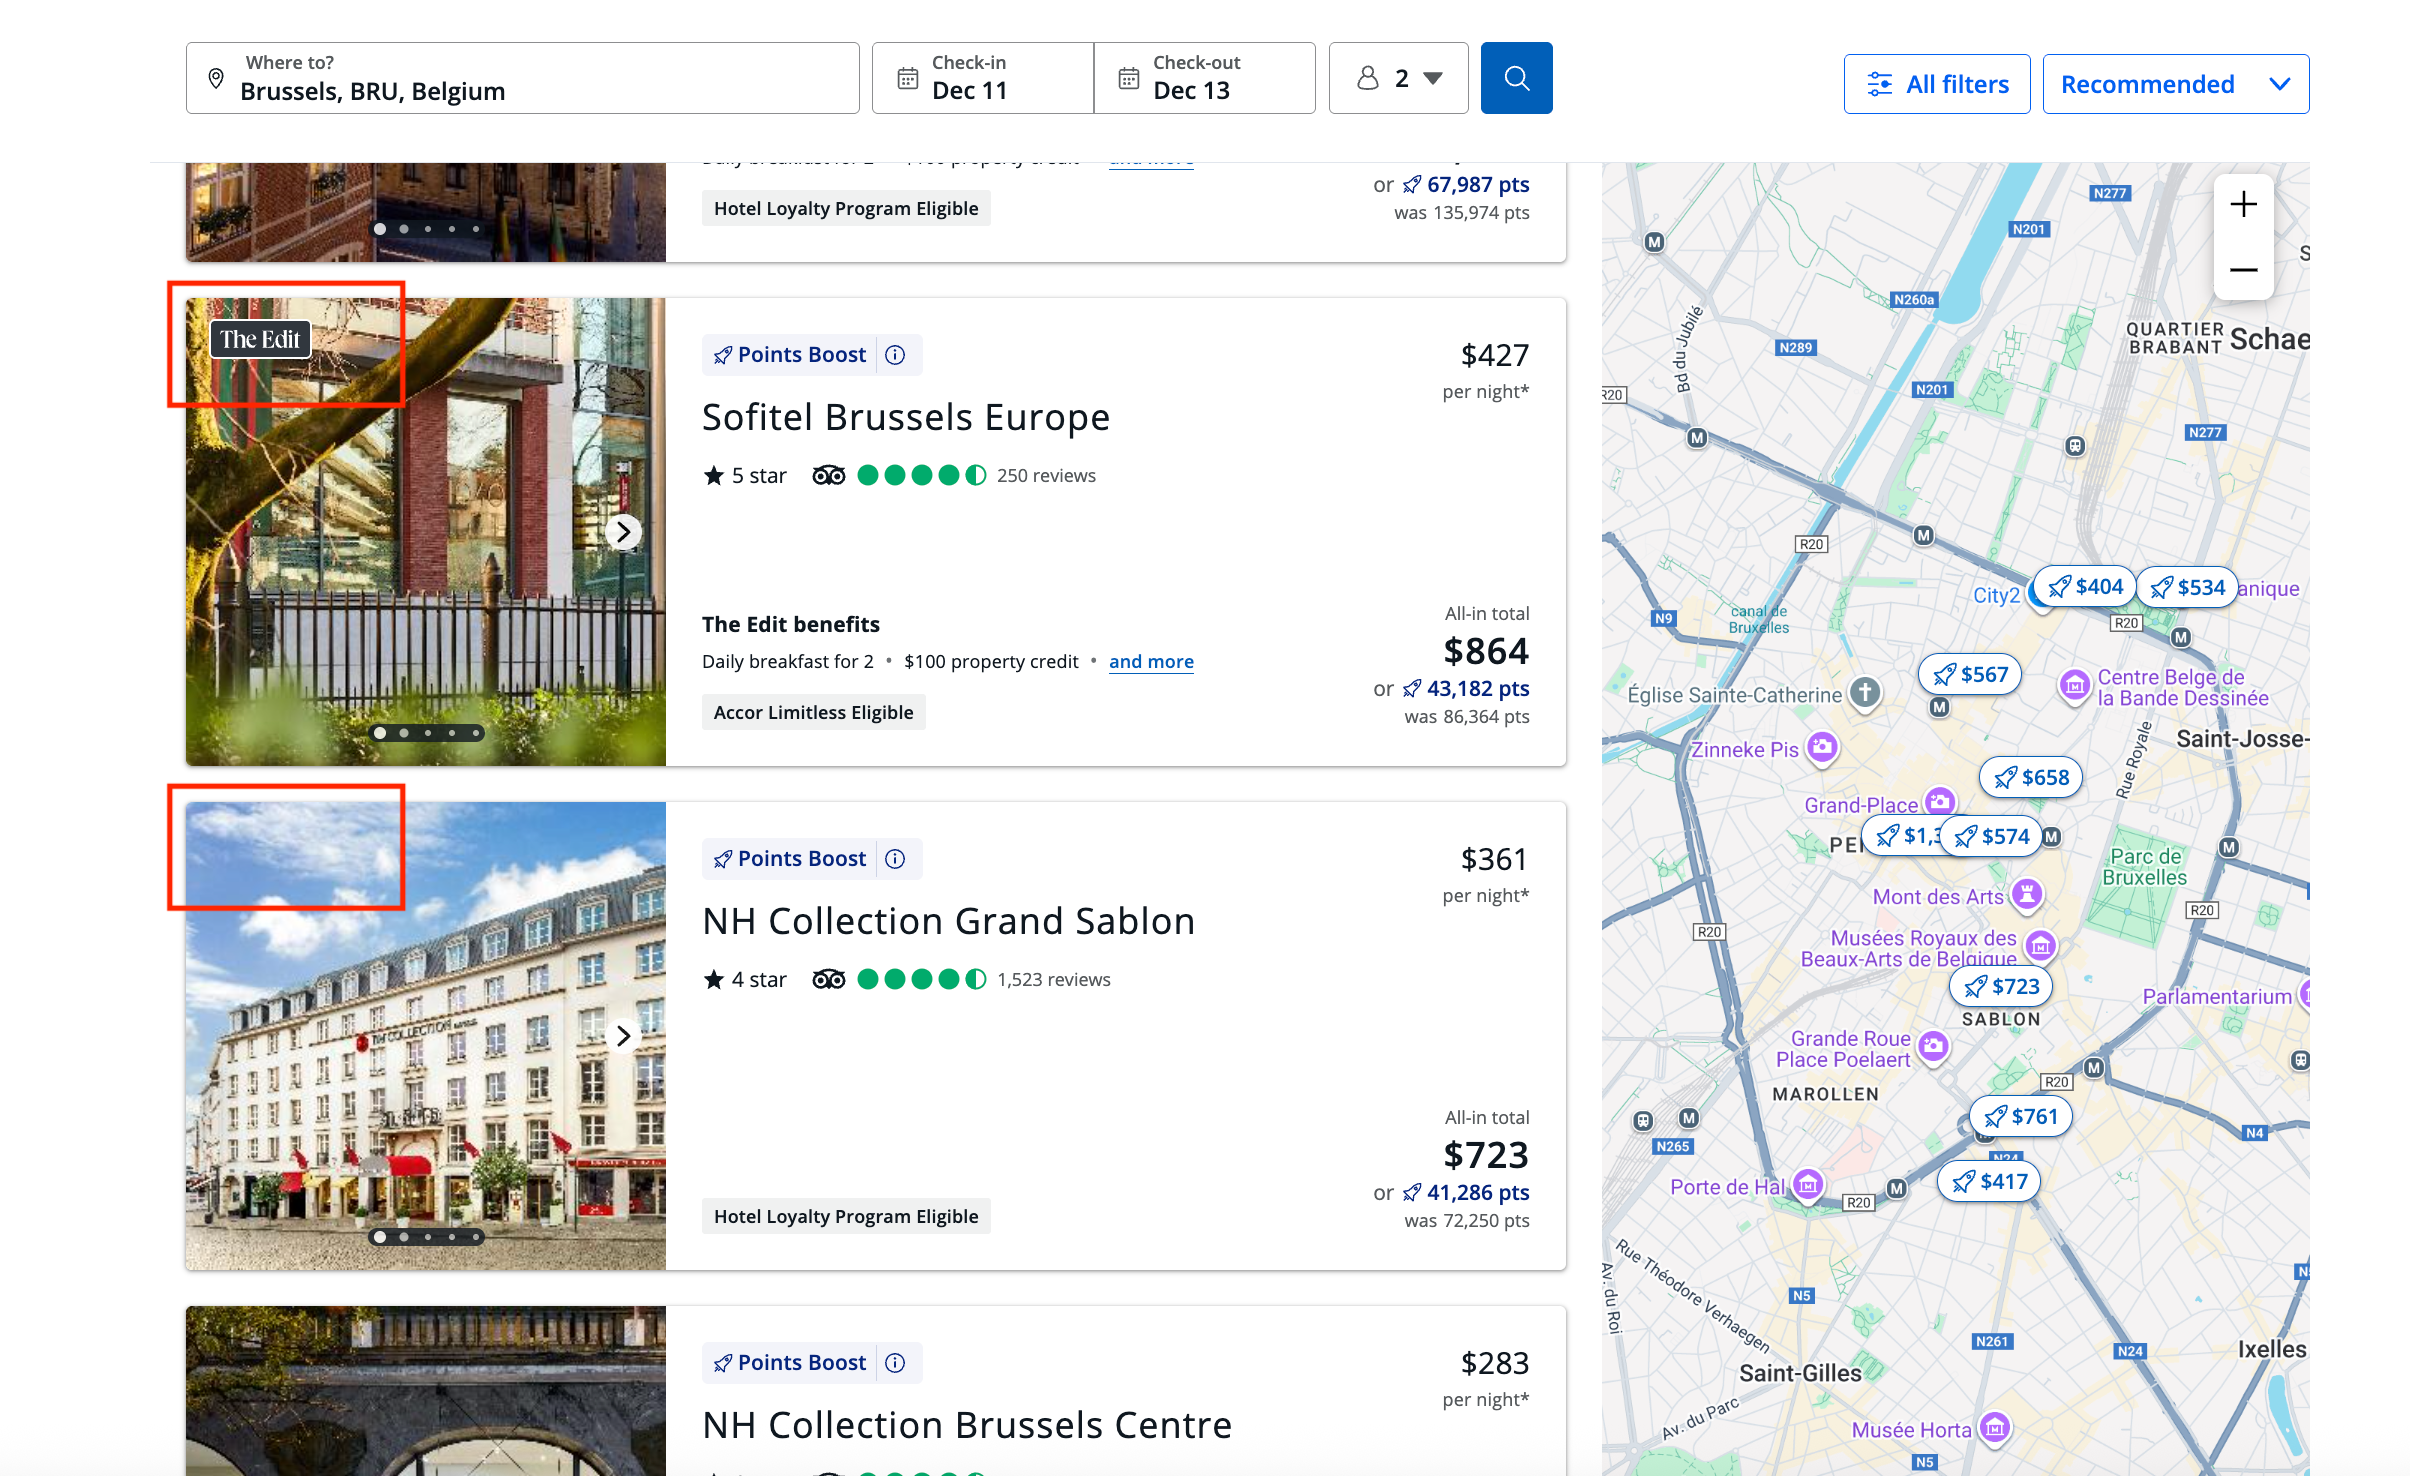The width and height of the screenshot is (2410, 1476).
Task: Click the $761 map price marker
Action: (x=2021, y=1117)
